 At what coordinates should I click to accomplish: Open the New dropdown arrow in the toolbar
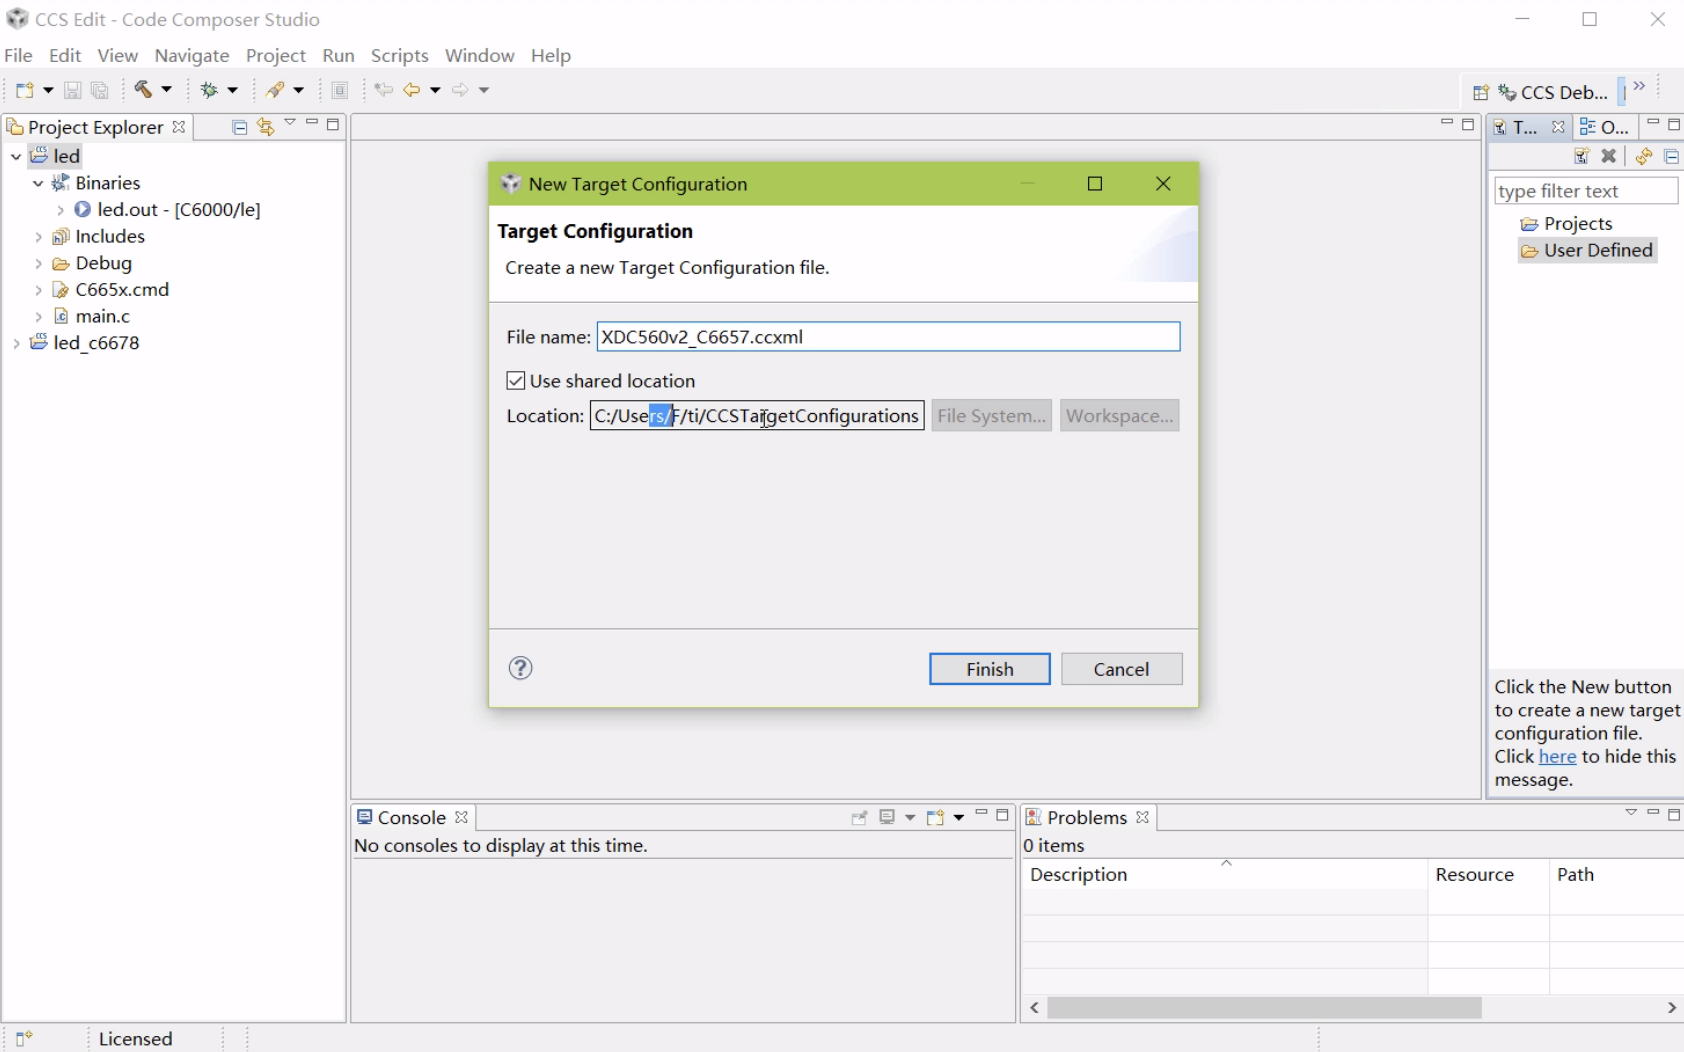click(47, 89)
